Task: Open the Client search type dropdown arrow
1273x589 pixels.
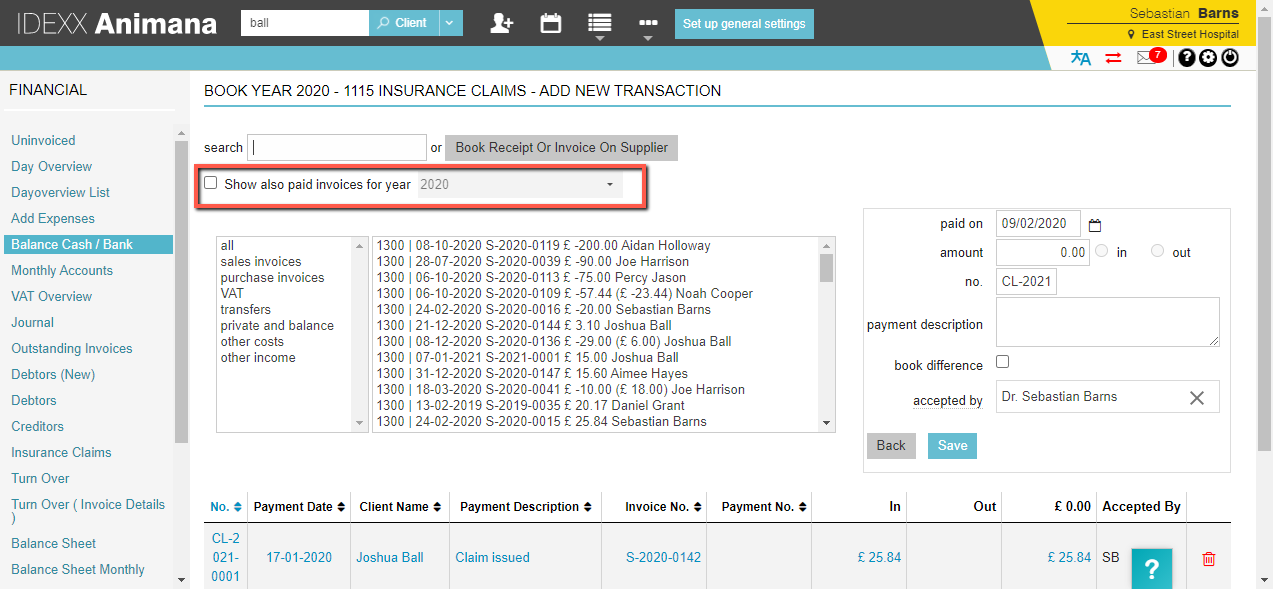Action: click(451, 23)
